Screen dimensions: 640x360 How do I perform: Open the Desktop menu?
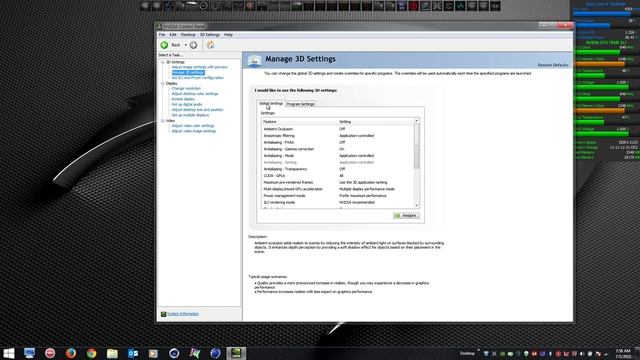point(188,35)
